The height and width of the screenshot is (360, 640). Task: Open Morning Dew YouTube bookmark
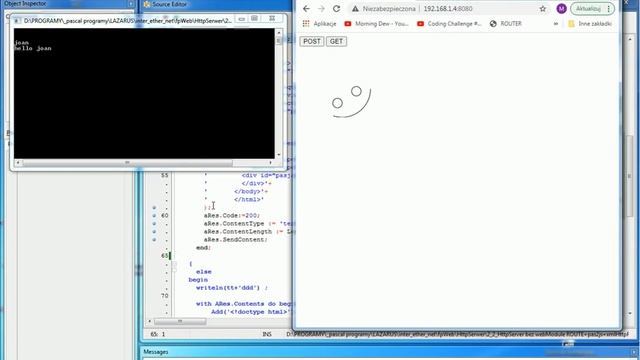[376, 24]
